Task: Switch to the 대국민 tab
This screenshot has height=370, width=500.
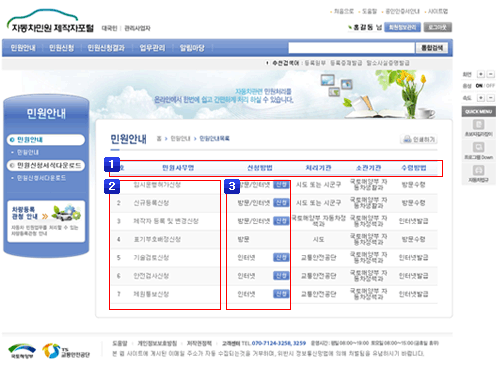Action: point(109,28)
